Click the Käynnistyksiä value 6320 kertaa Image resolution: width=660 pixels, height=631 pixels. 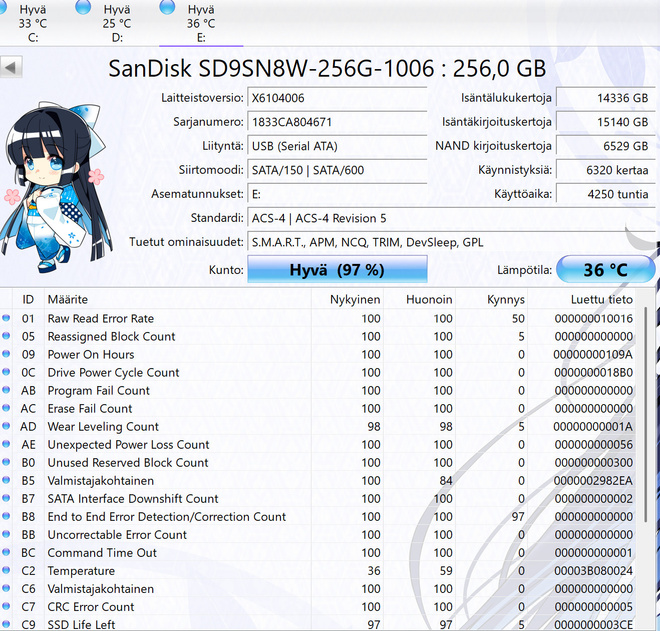click(606, 170)
